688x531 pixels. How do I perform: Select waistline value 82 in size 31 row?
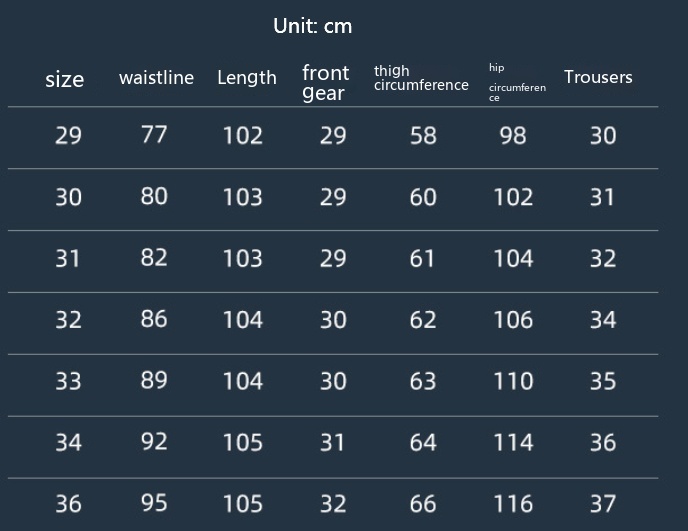pos(154,257)
